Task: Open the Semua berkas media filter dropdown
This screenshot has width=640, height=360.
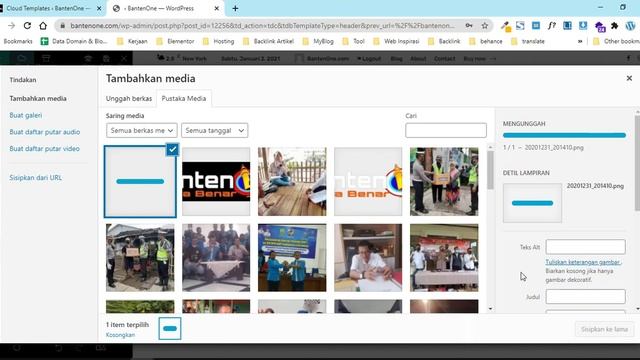Action: [142, 131]
